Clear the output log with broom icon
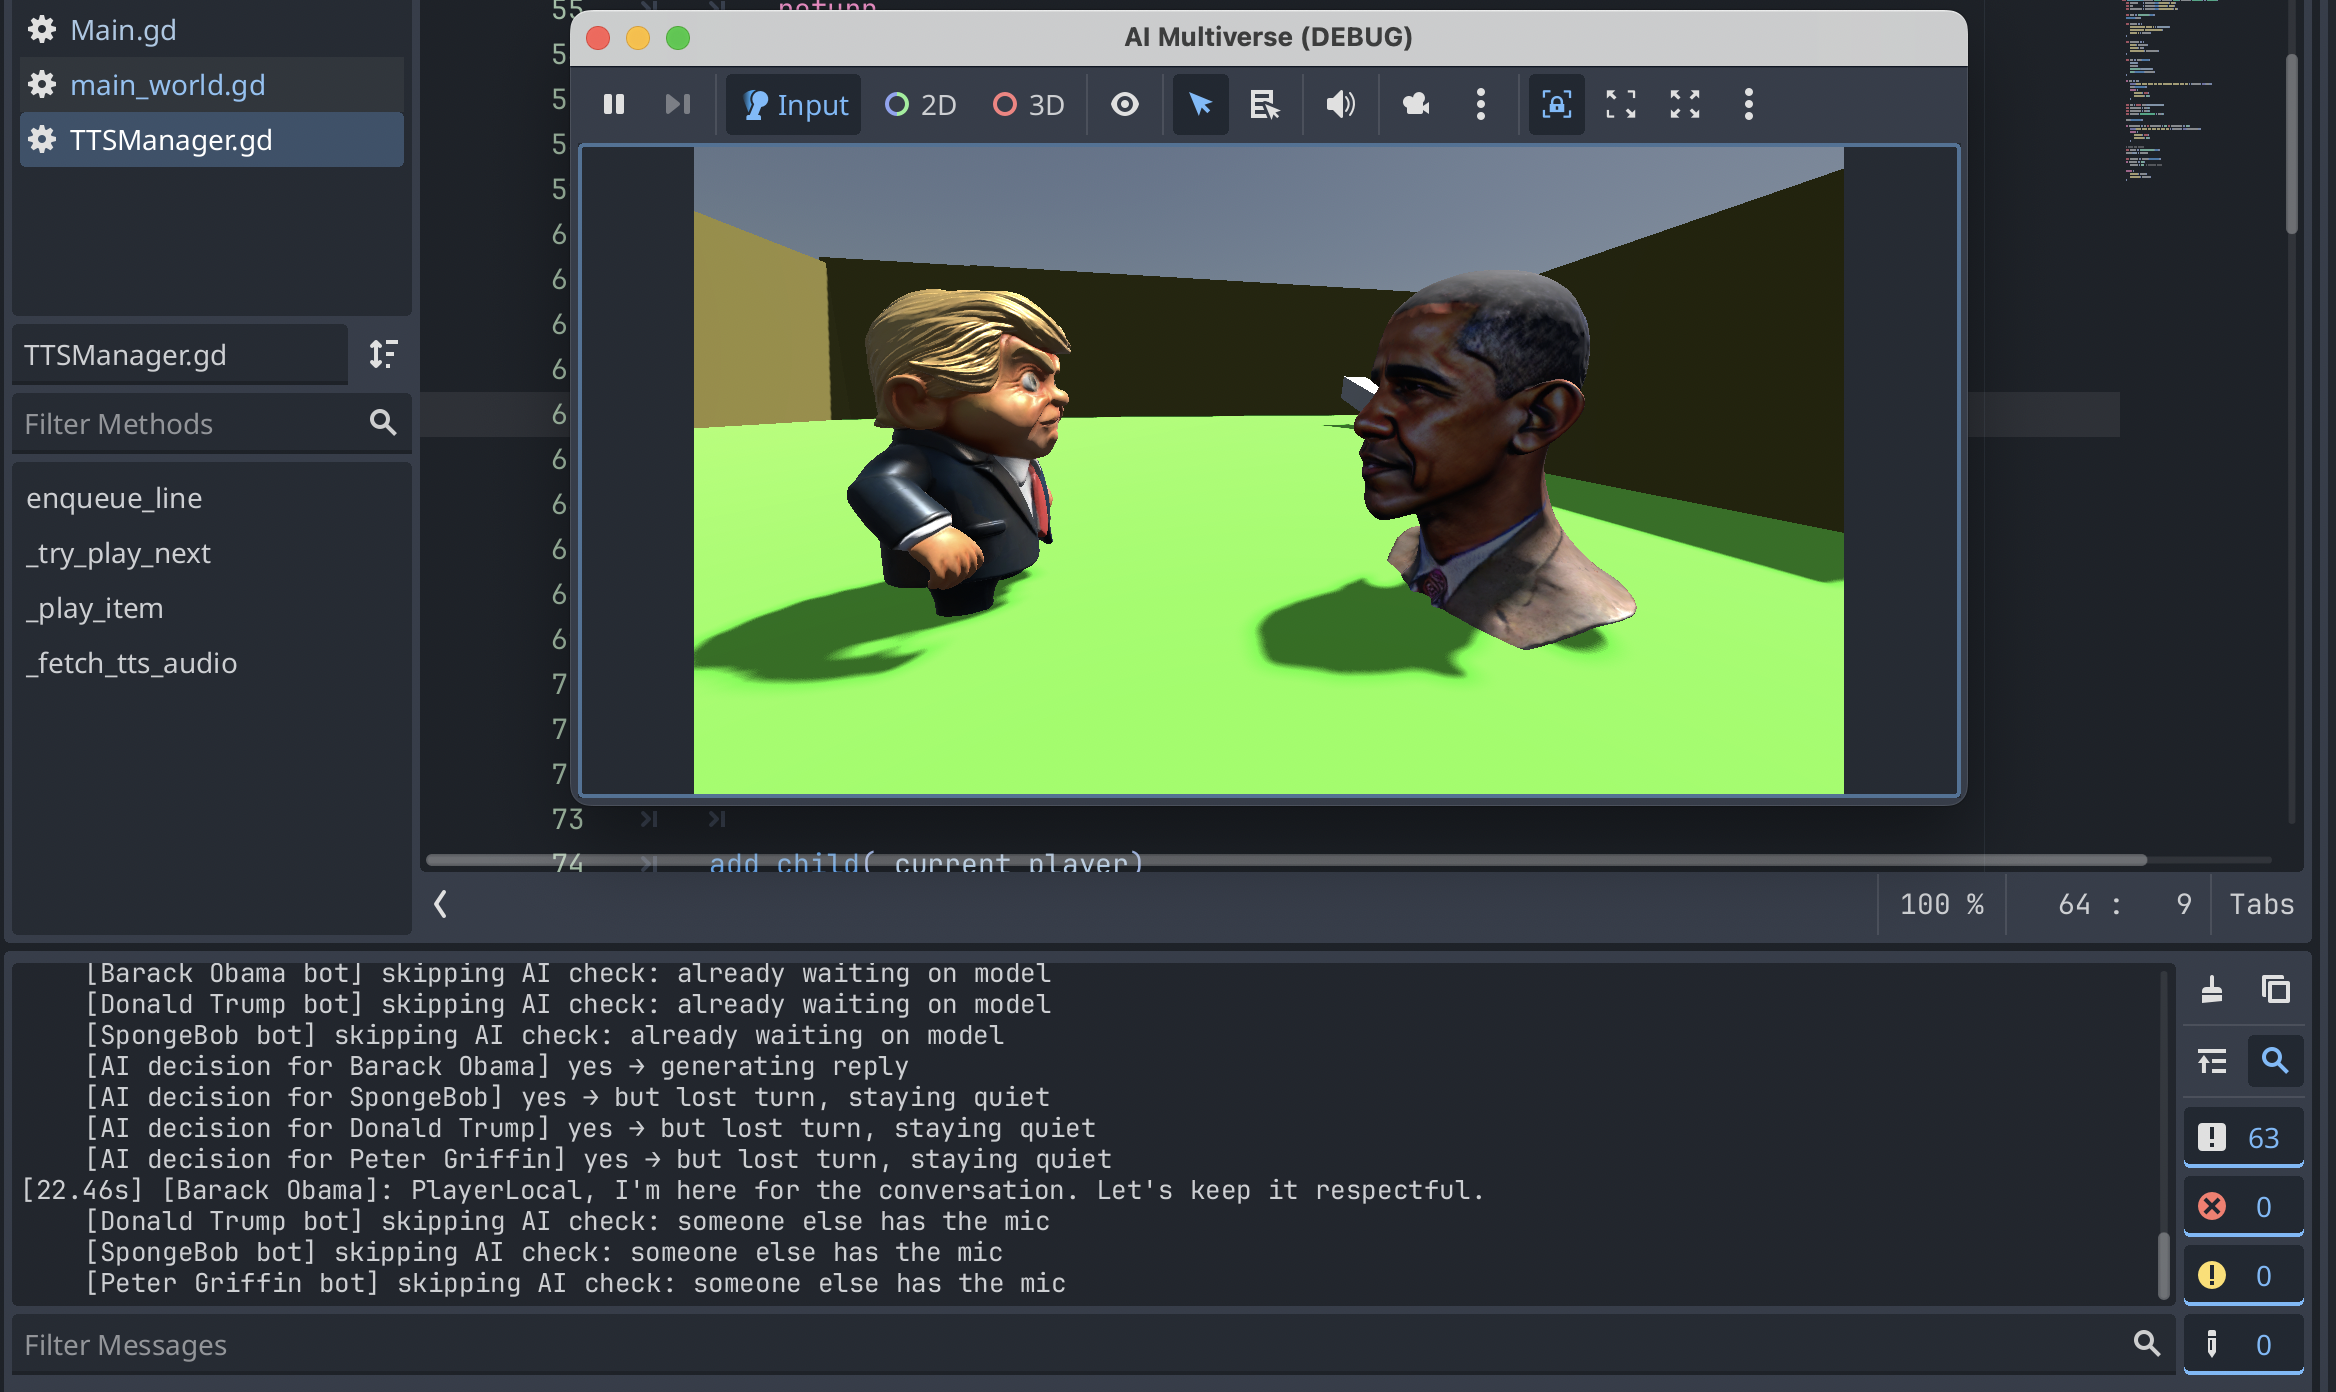This screenshot has height=1392, width=2336. coord(2211,989)
